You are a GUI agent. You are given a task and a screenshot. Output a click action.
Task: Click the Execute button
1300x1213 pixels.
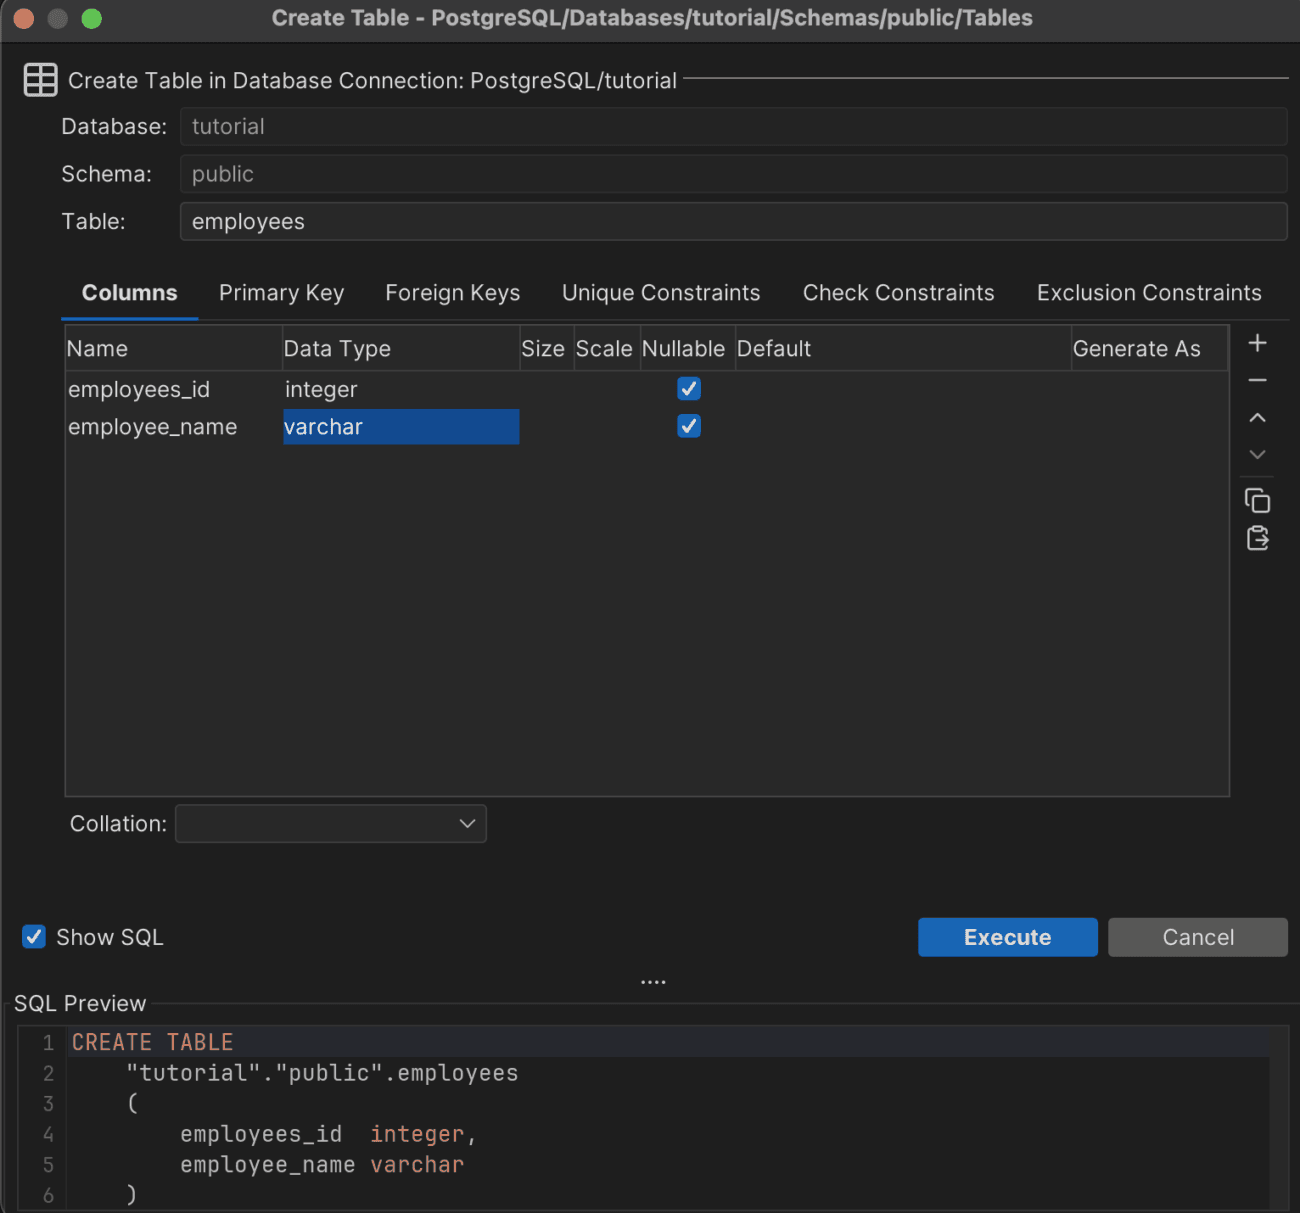(1007, 937)
